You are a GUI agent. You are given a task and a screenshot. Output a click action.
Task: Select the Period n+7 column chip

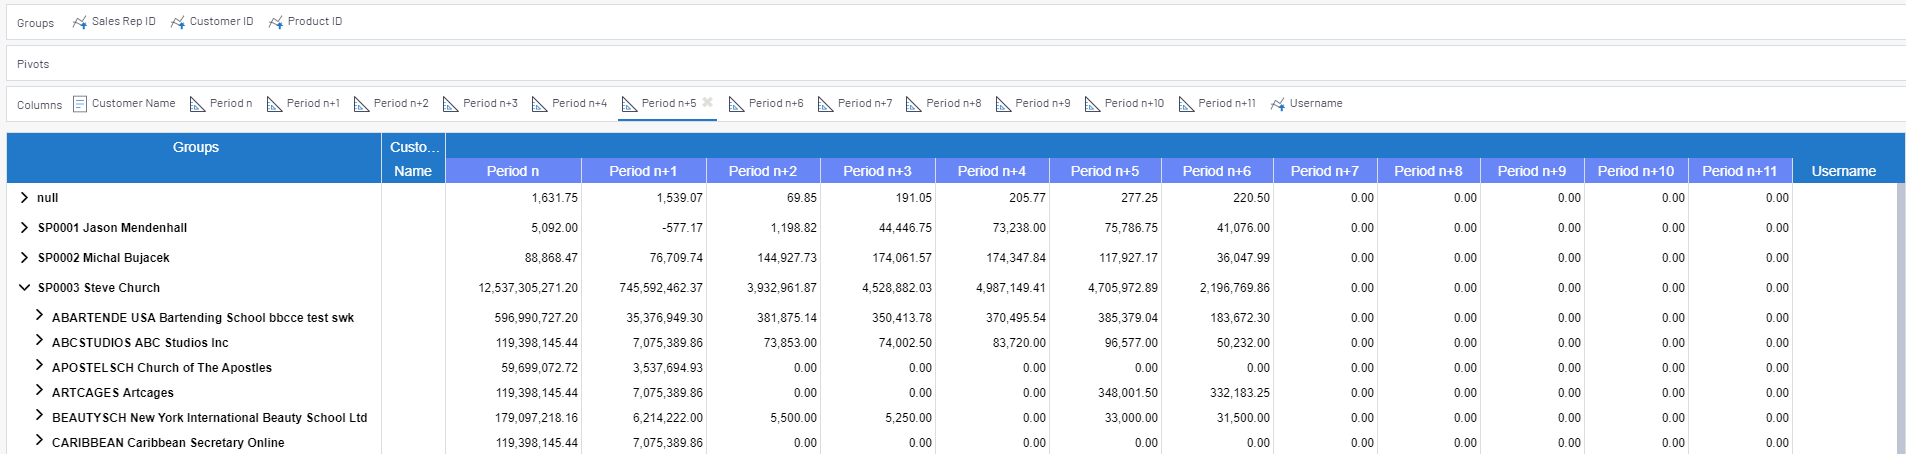(x=864, y=104)
